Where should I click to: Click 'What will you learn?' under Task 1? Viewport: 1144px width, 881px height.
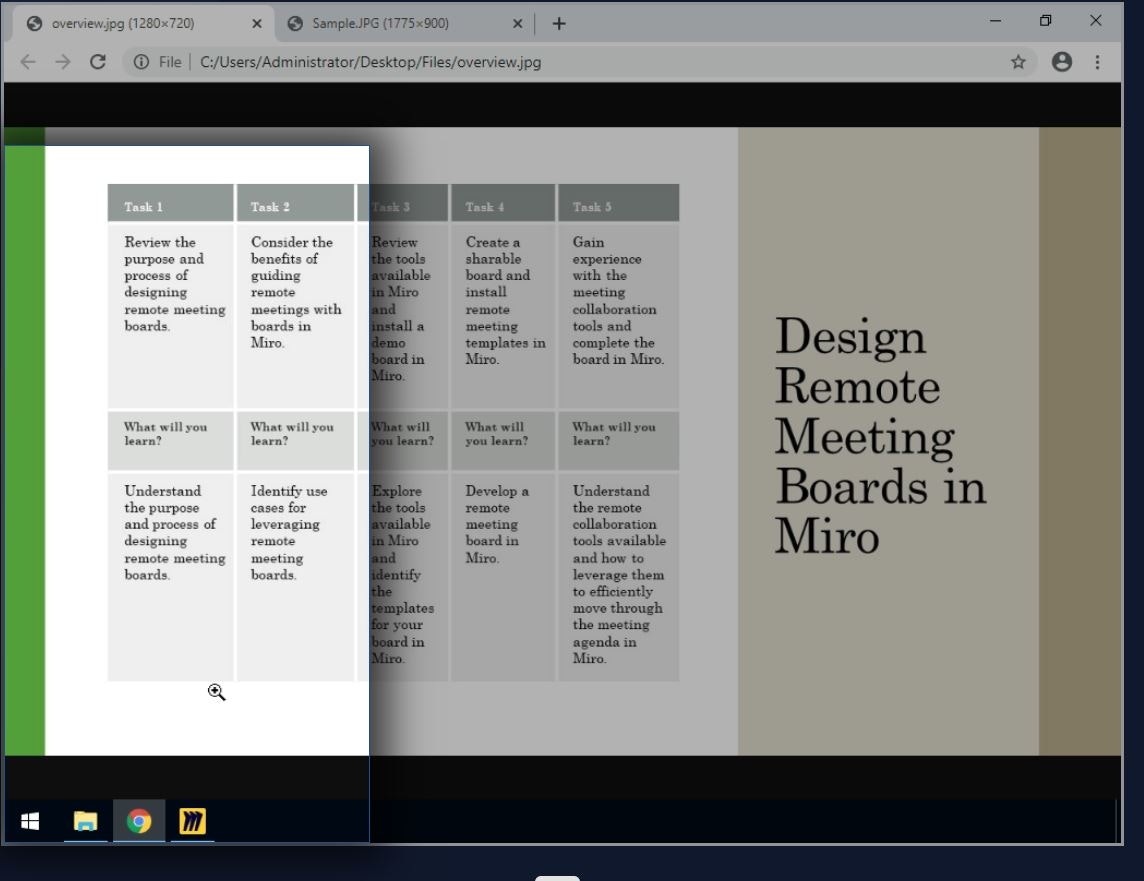point(171,440)
